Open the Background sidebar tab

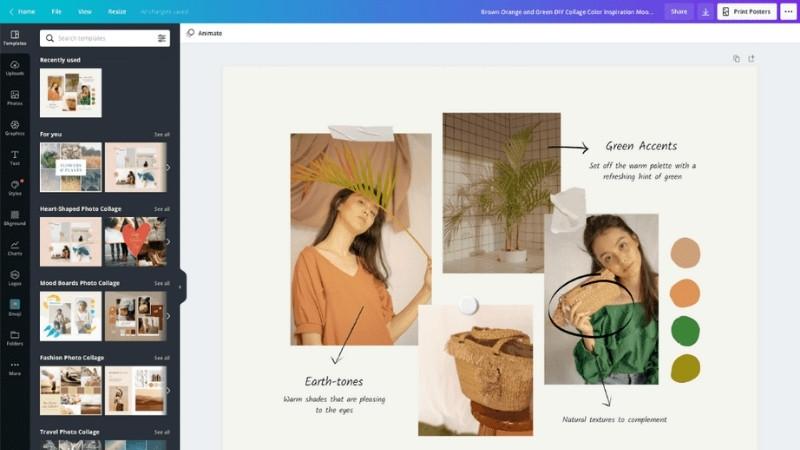pyautogui.click(x=15, y=218)
